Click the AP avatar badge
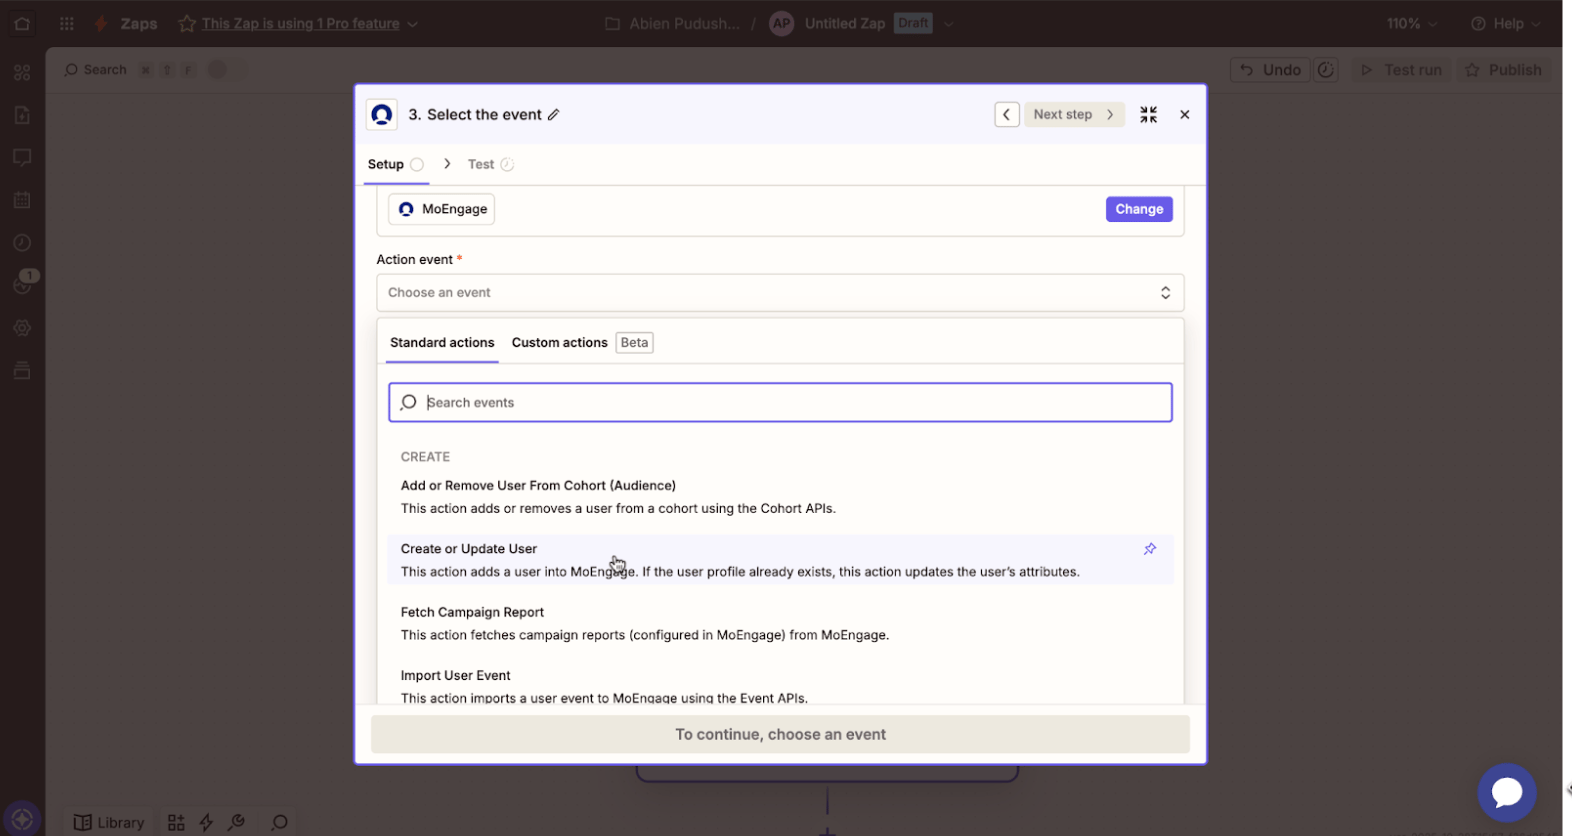The image size is (1572, 836). click(782, 23)
